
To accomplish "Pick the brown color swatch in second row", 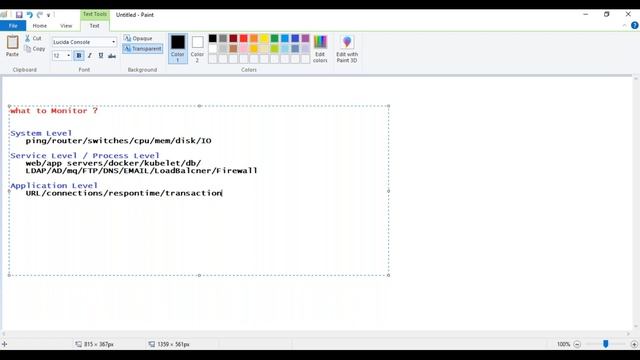I will pos(233,49).
